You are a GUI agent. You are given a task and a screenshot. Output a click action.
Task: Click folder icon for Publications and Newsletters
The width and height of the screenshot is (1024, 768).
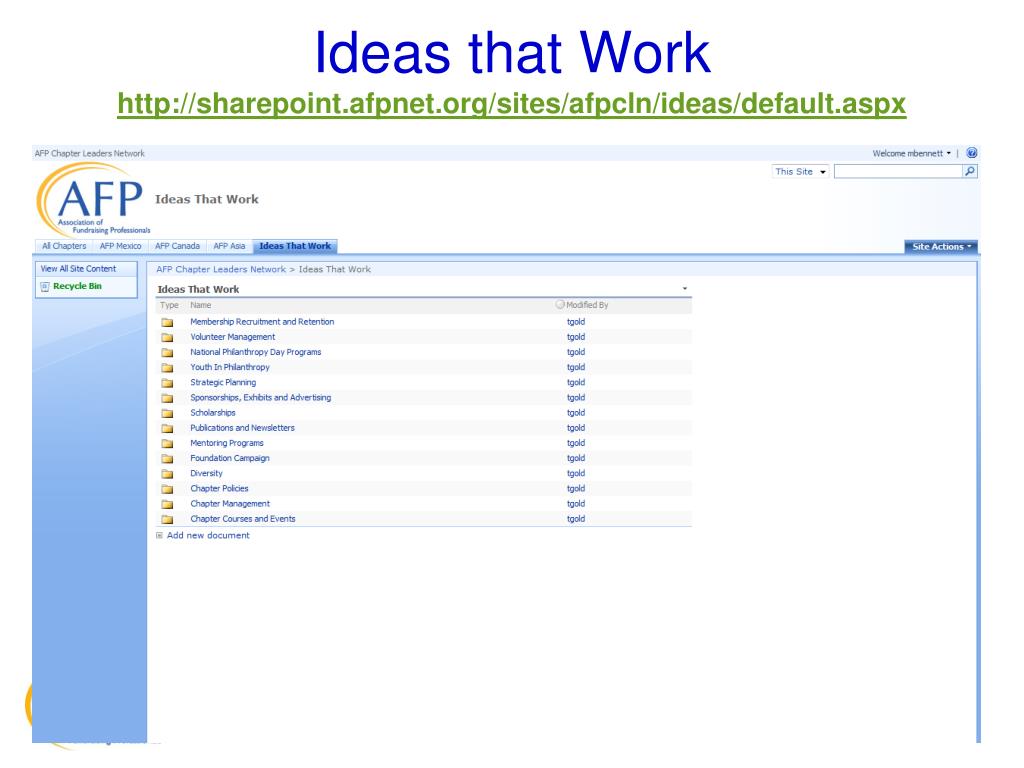pos(168,428)
